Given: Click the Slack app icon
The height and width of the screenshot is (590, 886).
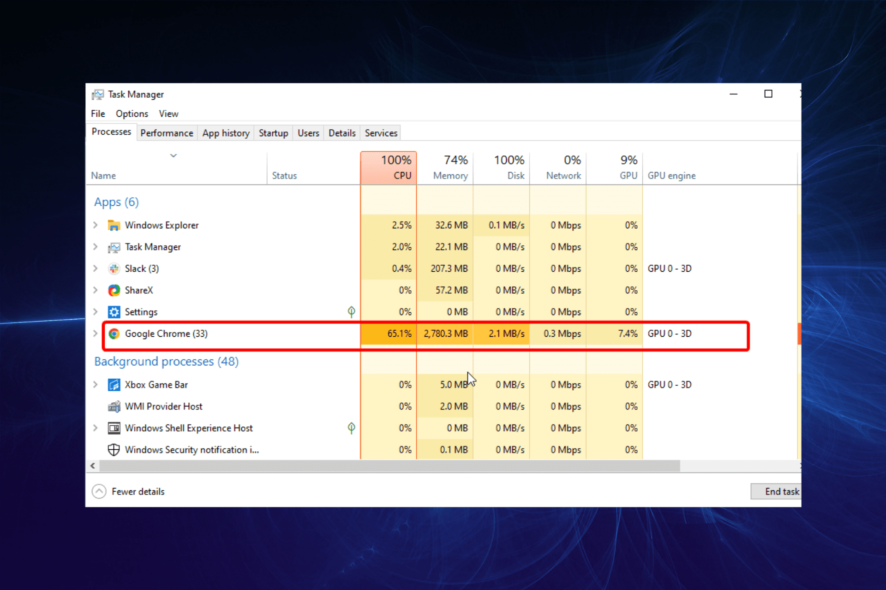Looking at the screenshot, I should [x=114, y=268].
